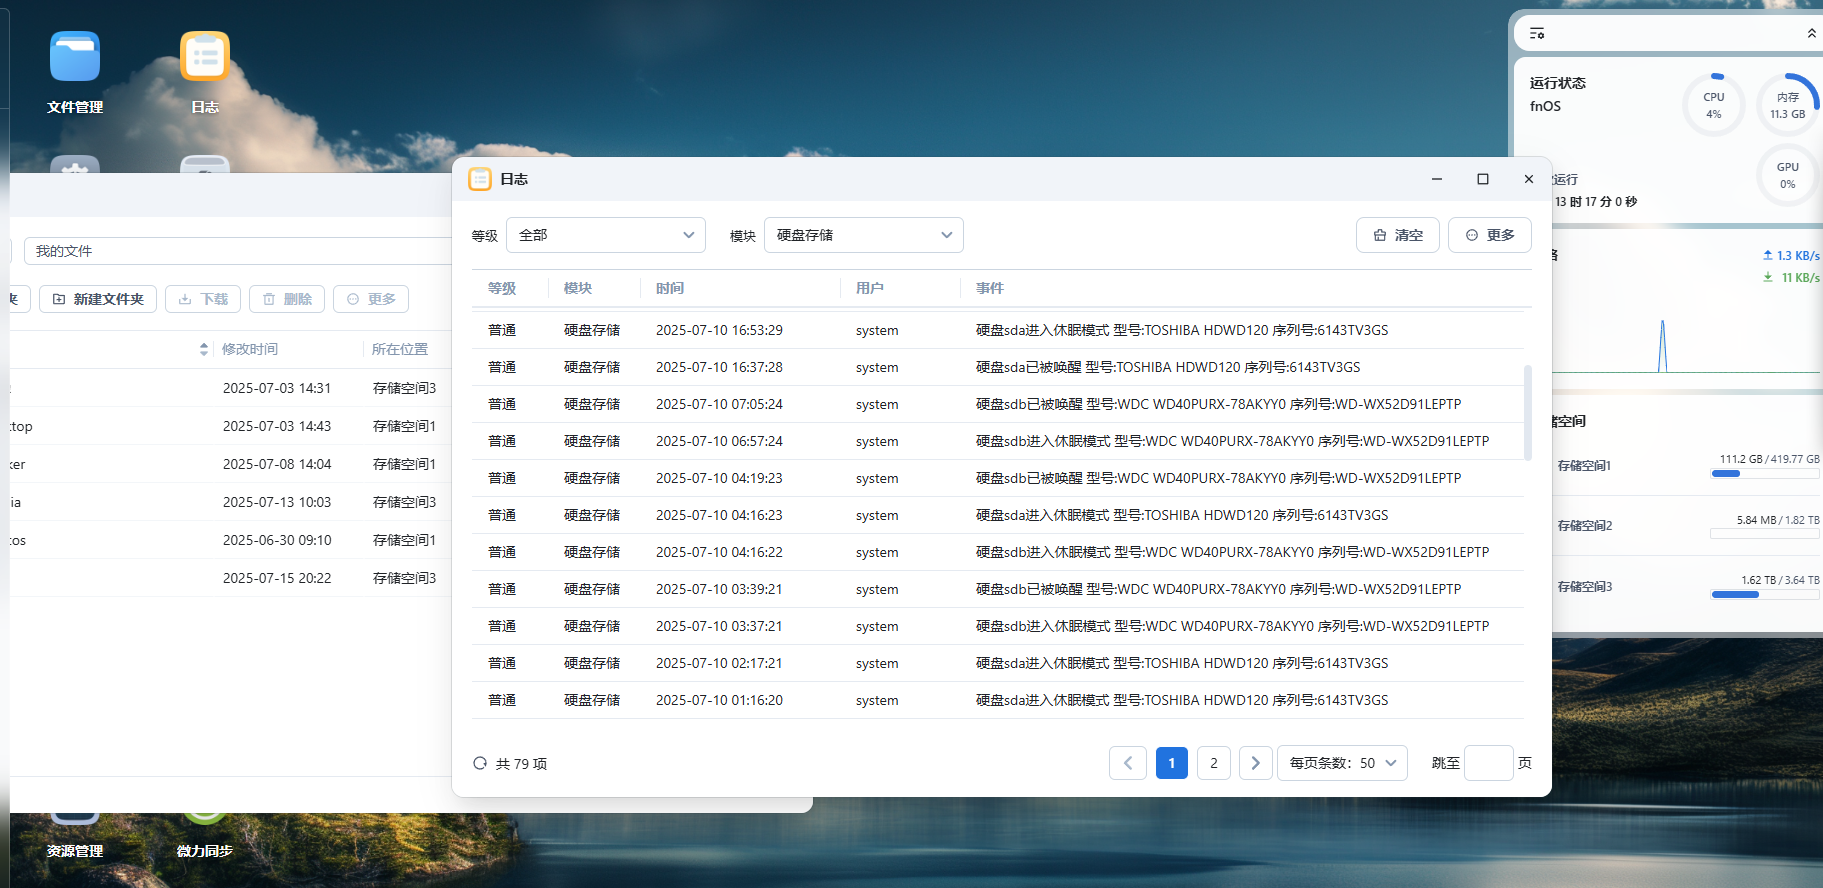Open the 模块 dropdown showing 硬盘存储
The width and height of the screenshot is (1823, 888).
tap(864, 235)
